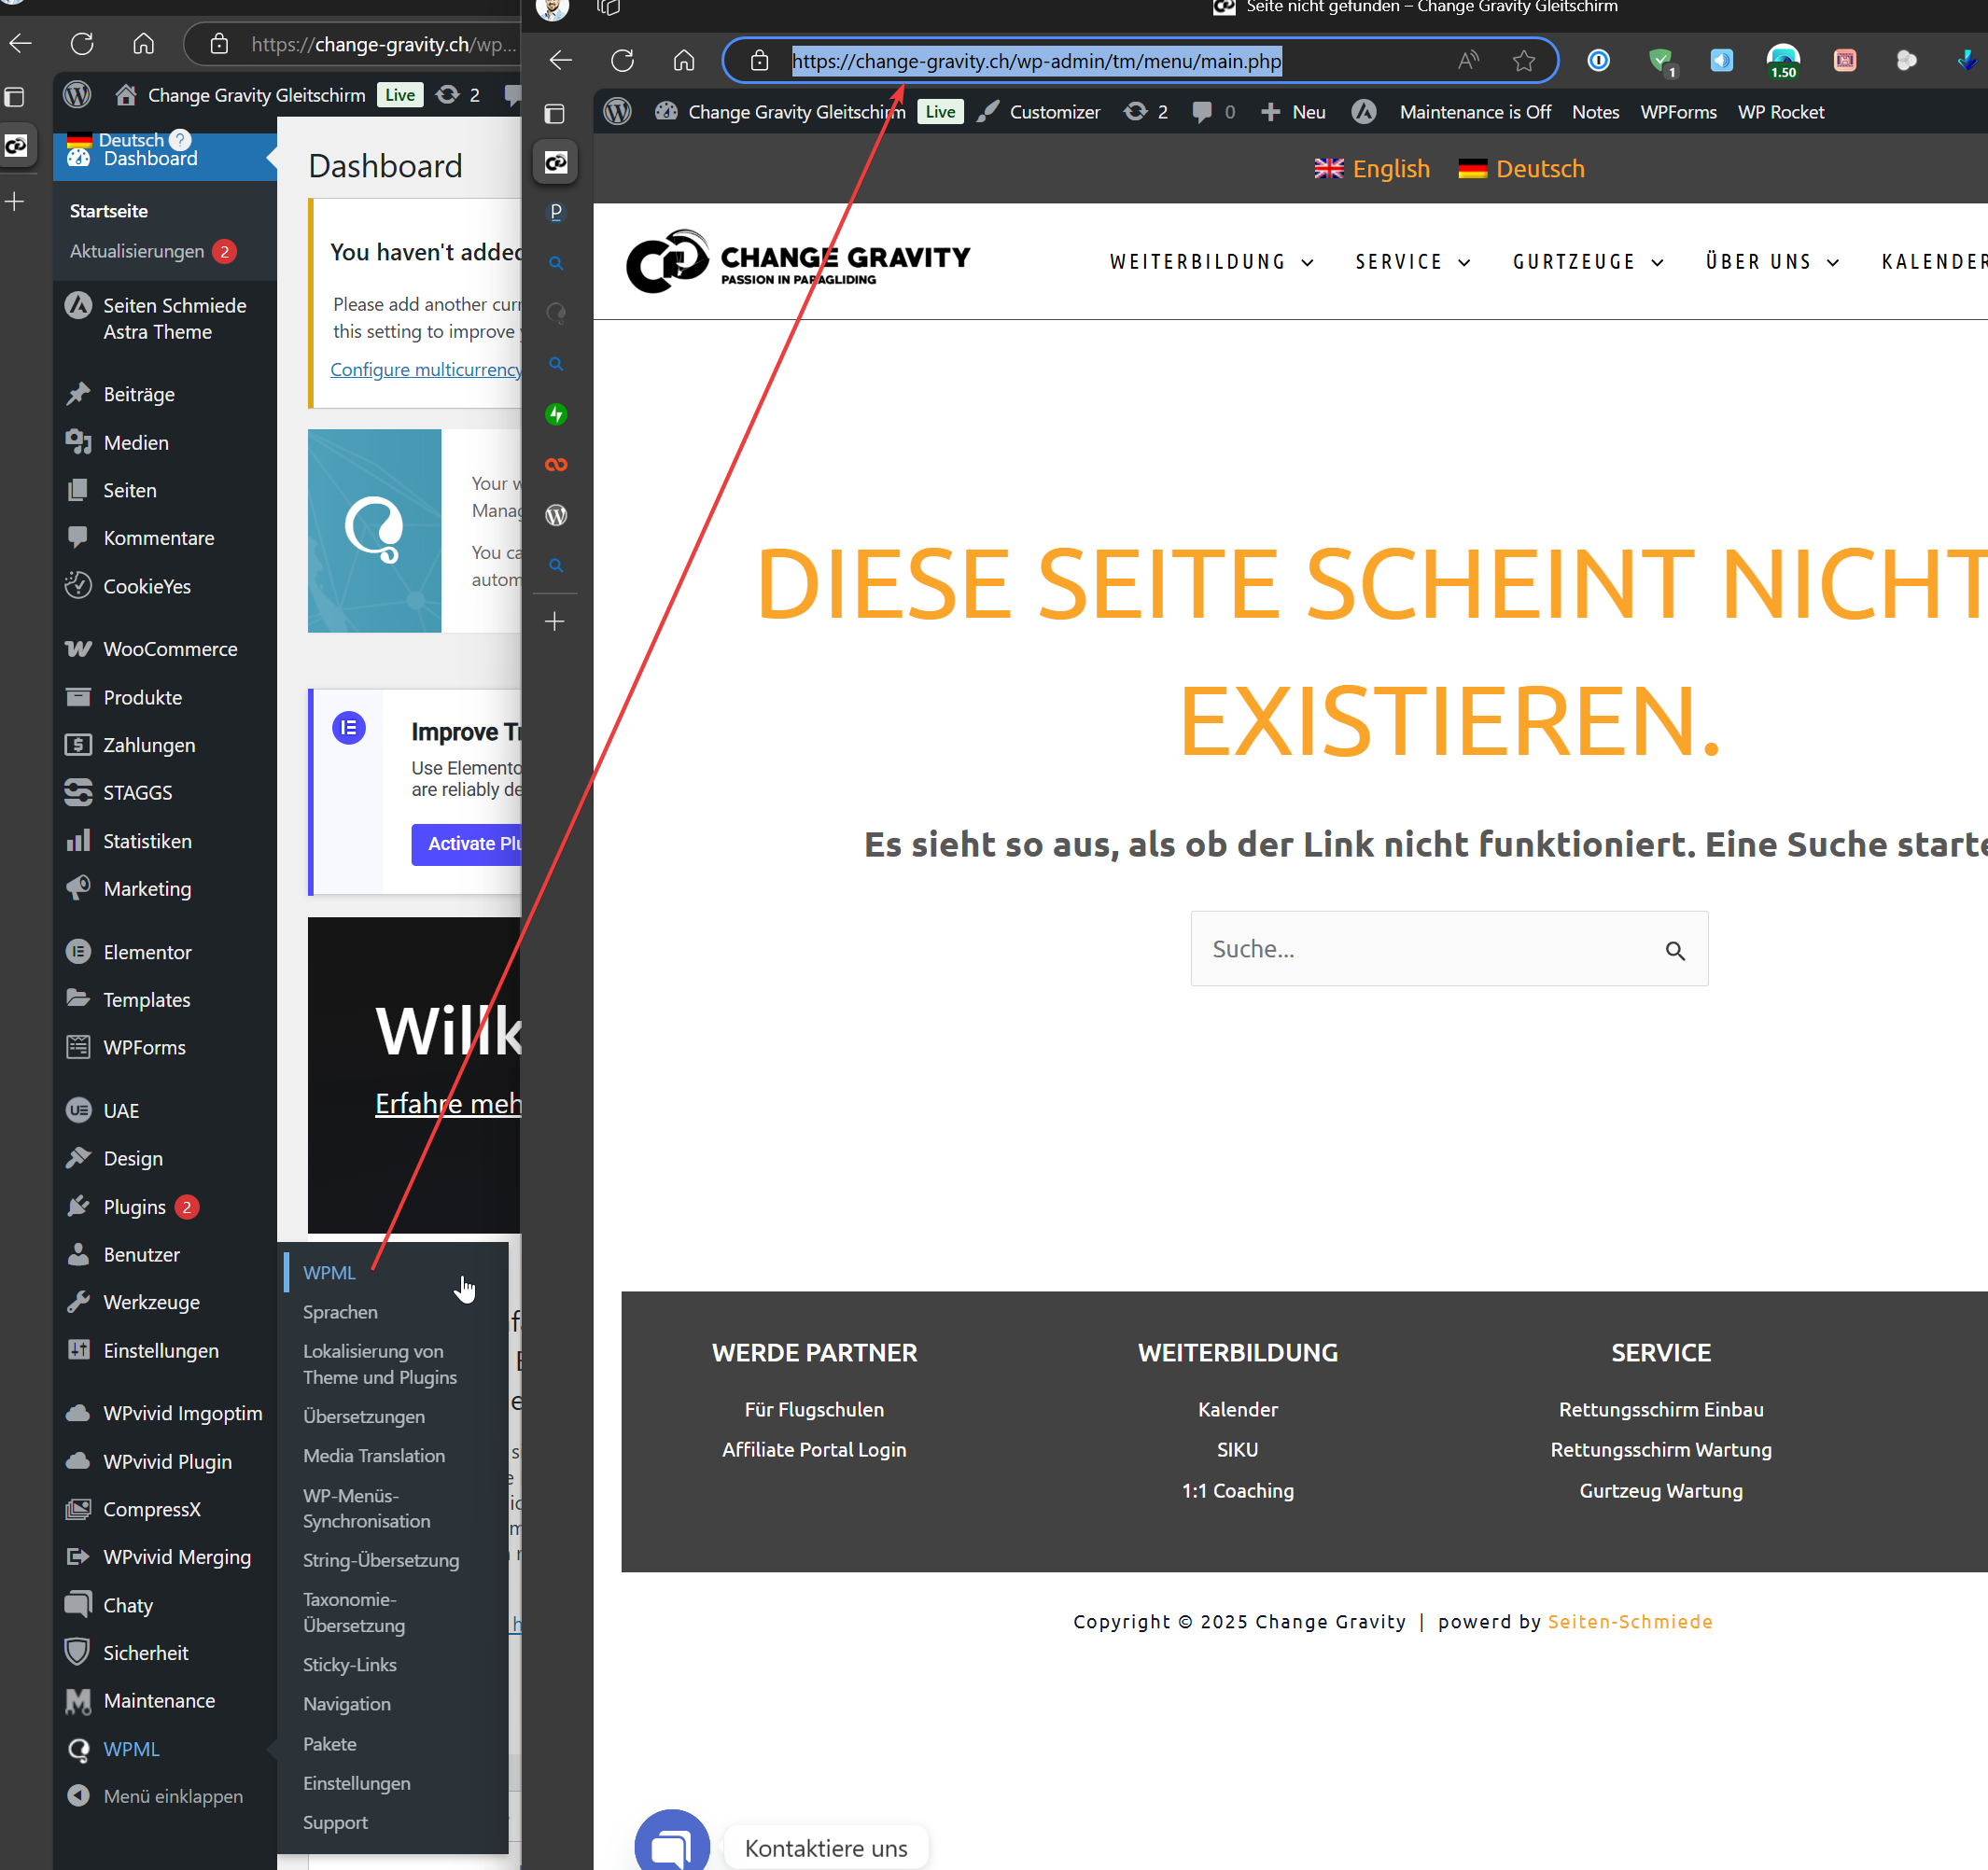Image resolution: width=1988 pixels, height=1870 pixels.
Task: Open the WordPress logo menu in the right admin bar
Action: click(618, 112)
